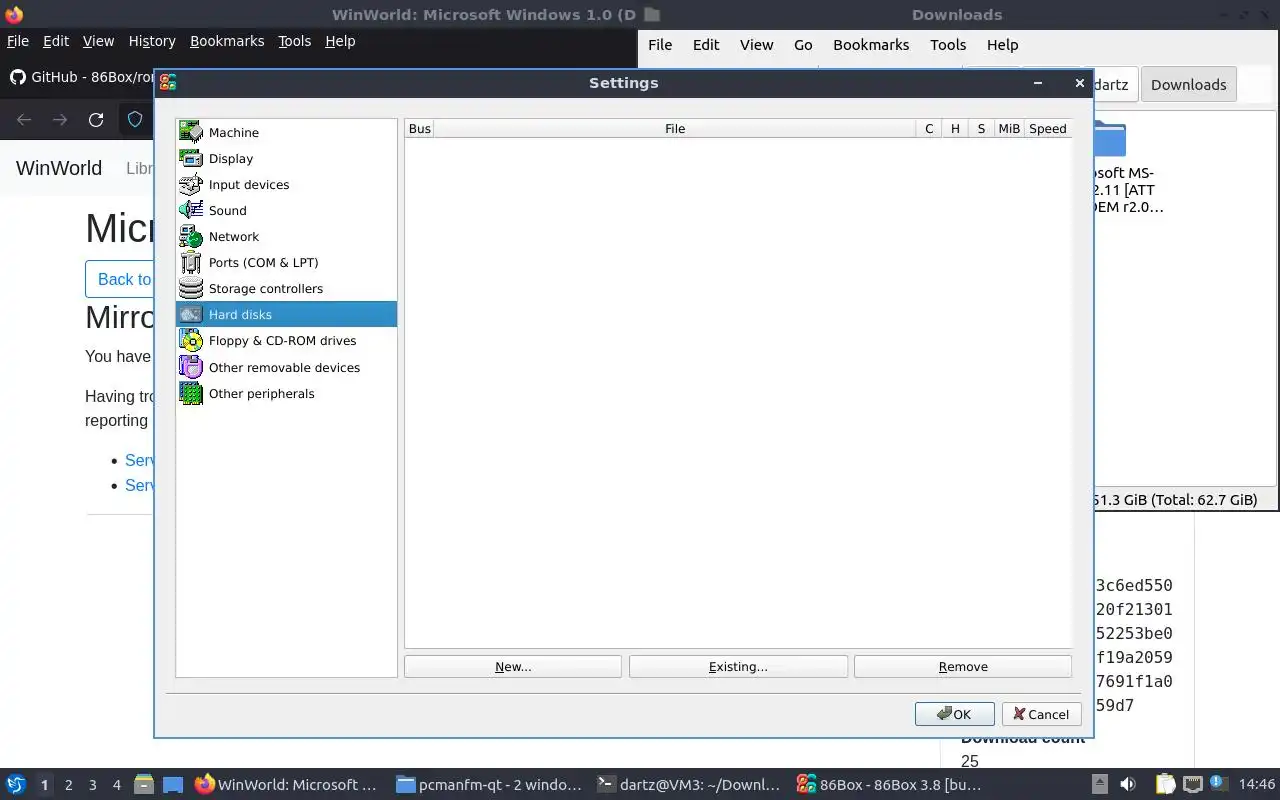Open the file manager View menu

pos(756,45)
